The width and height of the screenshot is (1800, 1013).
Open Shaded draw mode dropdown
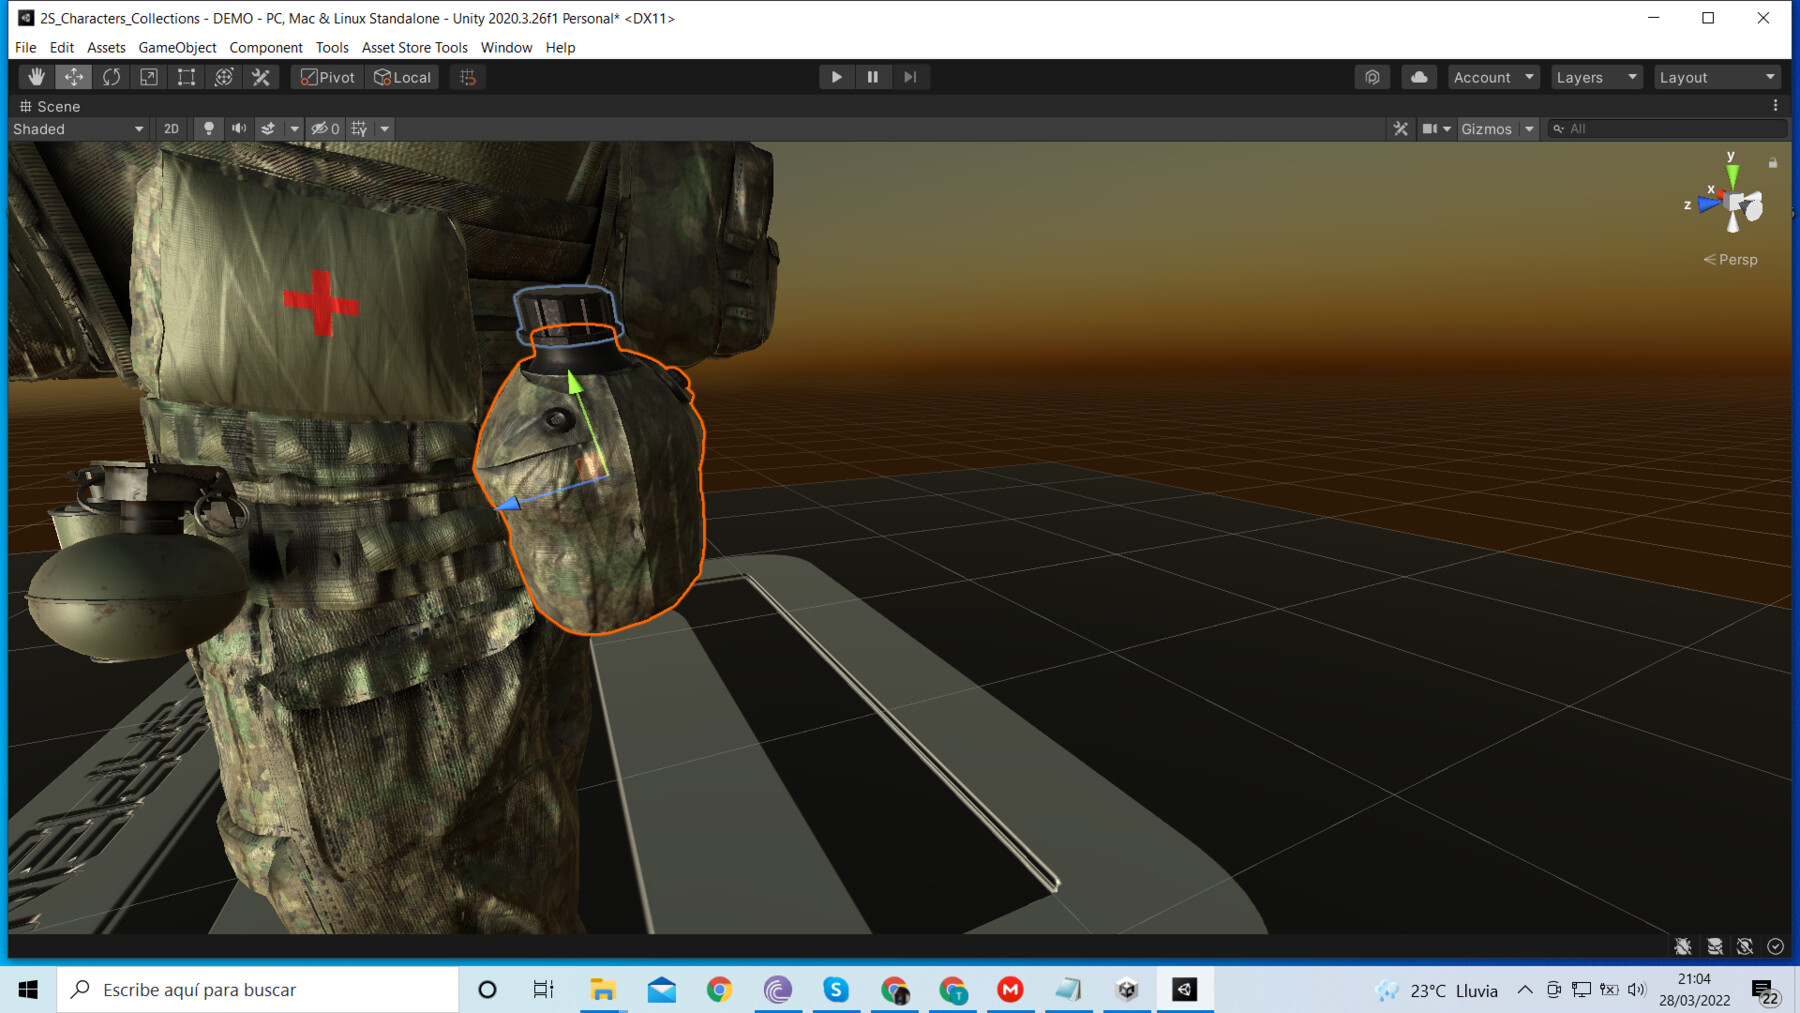tap(78, 129)
